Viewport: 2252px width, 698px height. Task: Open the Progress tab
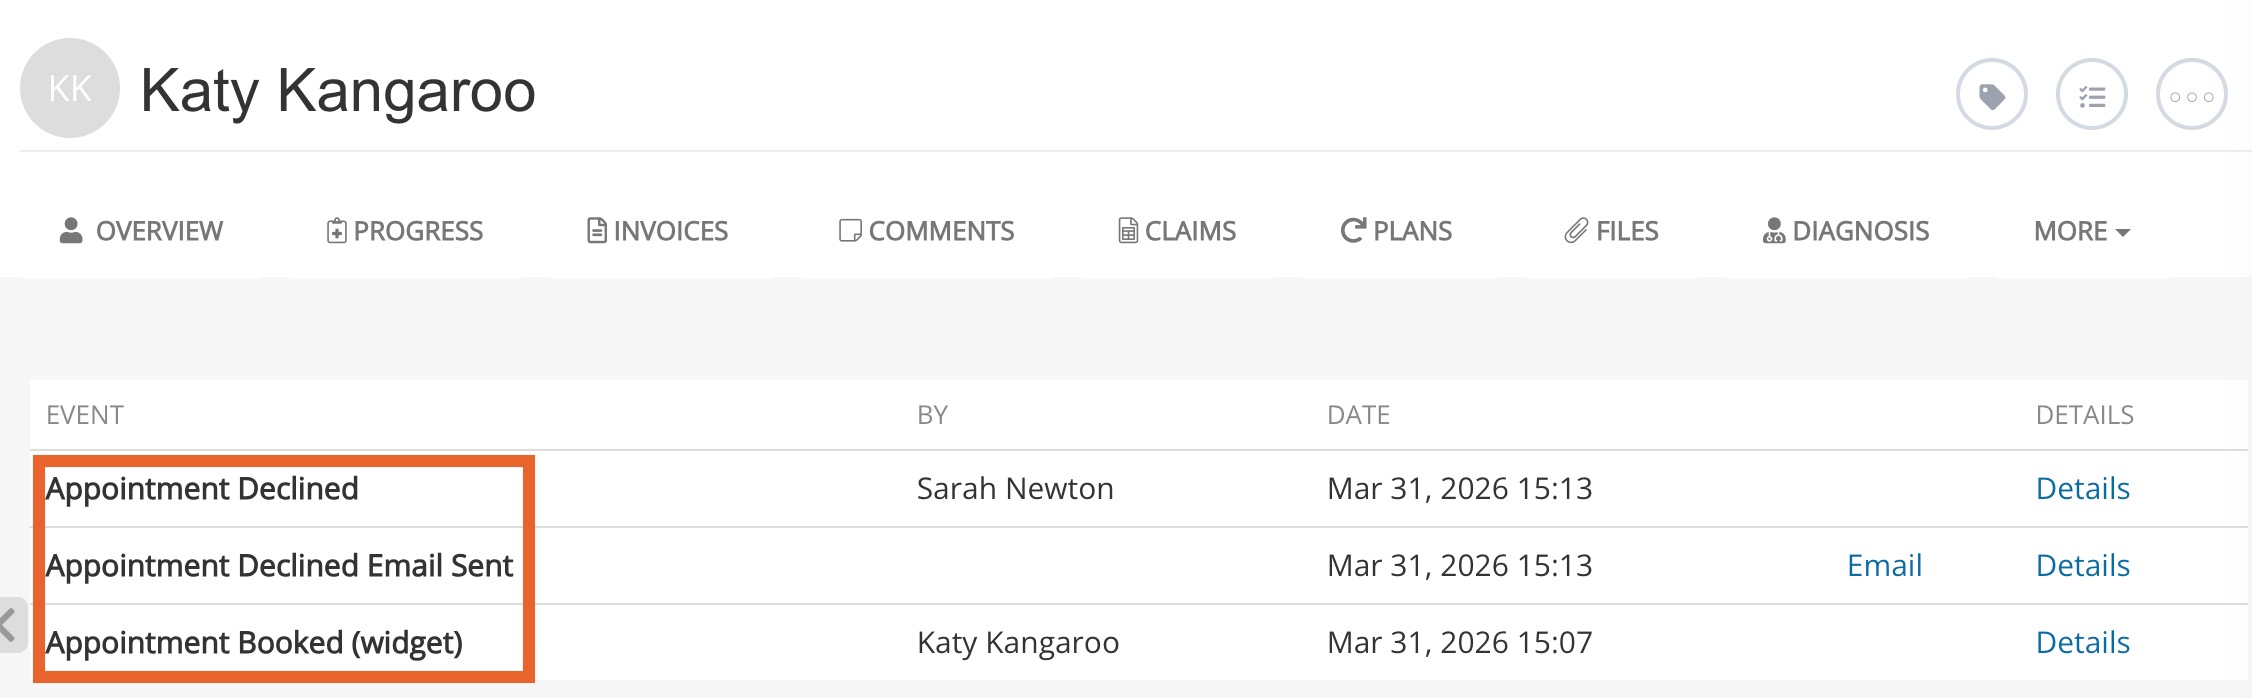(405, 231)
